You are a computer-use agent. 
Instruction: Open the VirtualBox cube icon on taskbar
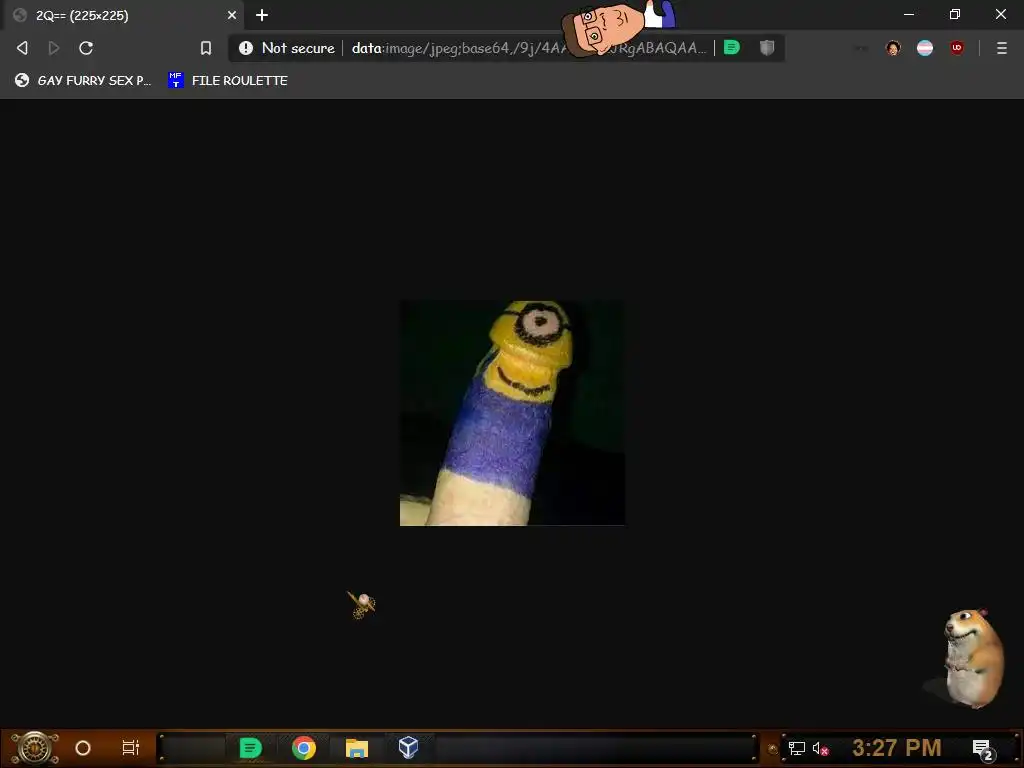click(408, 747)
